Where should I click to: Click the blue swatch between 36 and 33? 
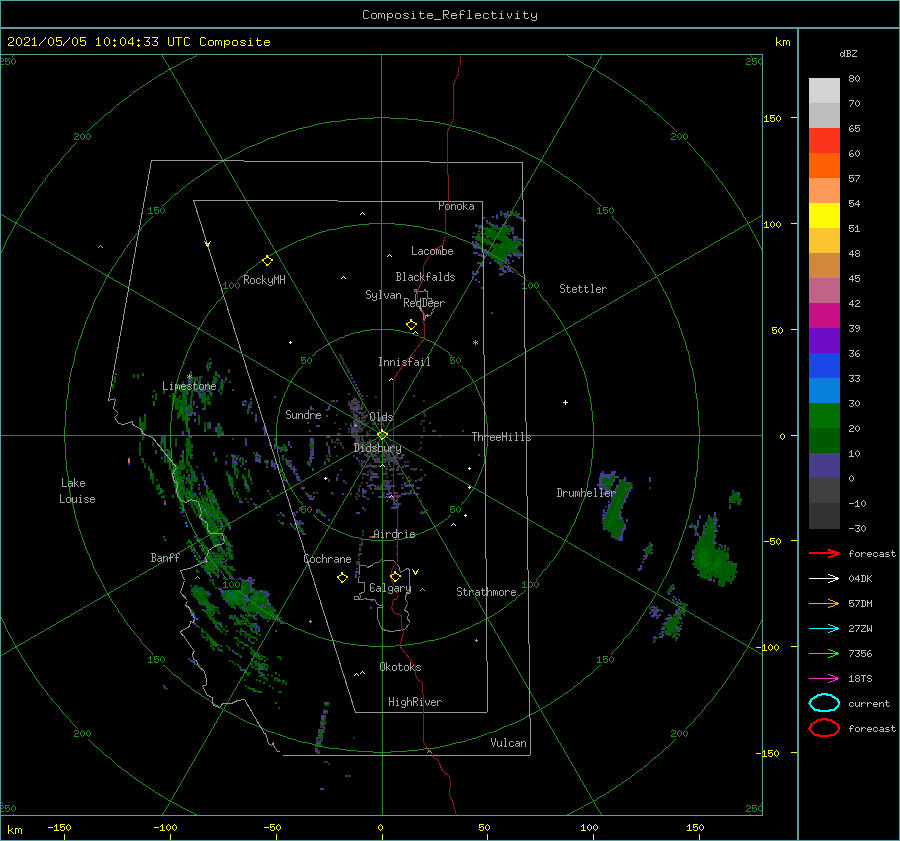(824, 366)
